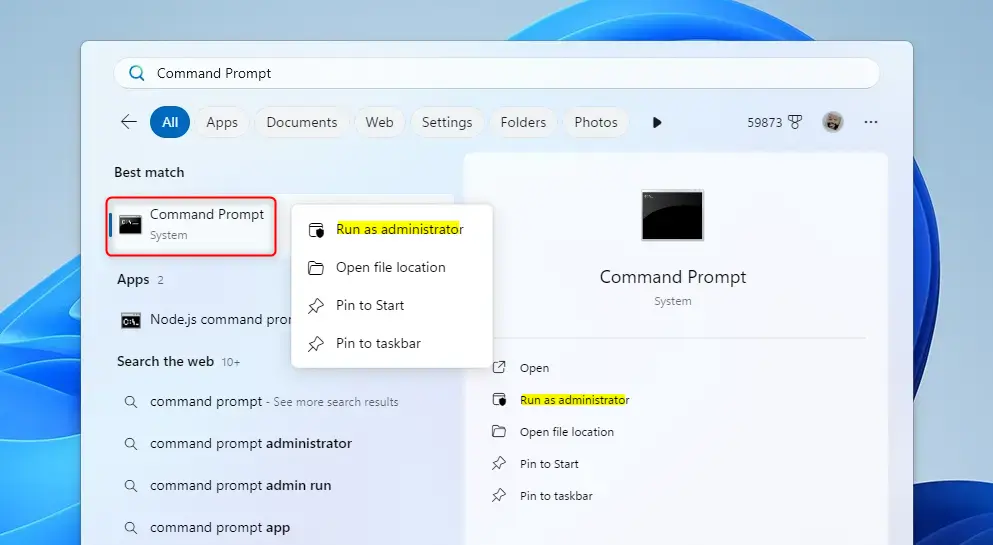Click search icon beside command prompt app
Image resolution: width=993 pixels, height=545 pixels.
click(130, 528)
